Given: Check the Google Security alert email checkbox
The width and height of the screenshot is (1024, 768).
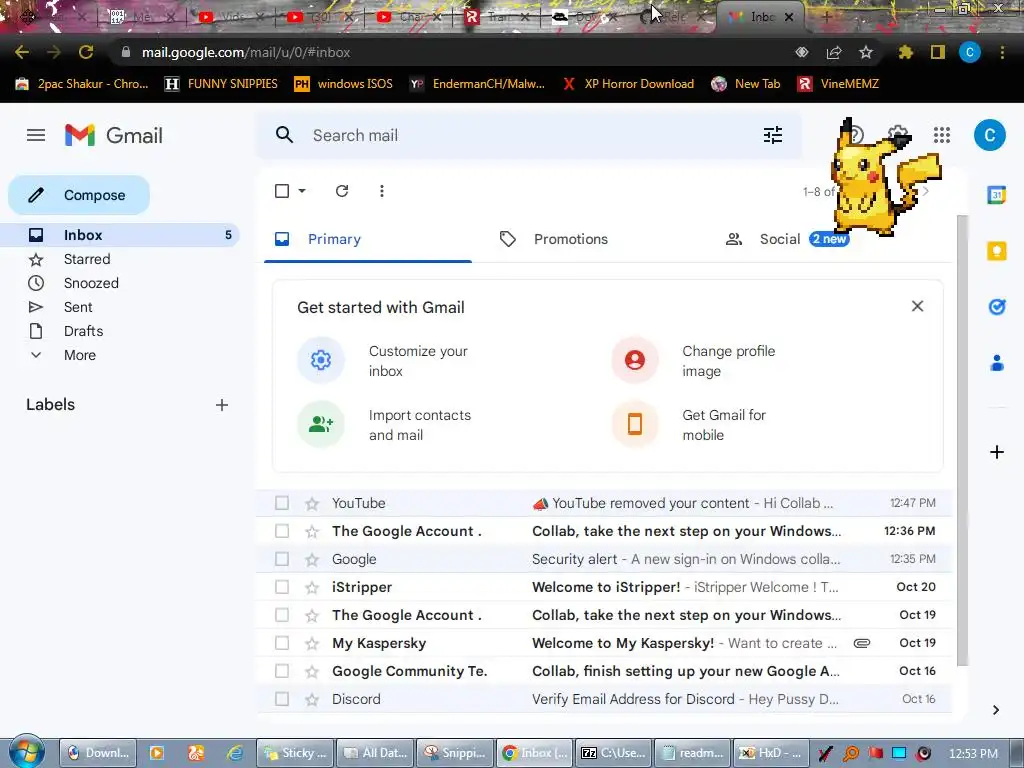Looking at the screenshot, I should tap(282, 559).
